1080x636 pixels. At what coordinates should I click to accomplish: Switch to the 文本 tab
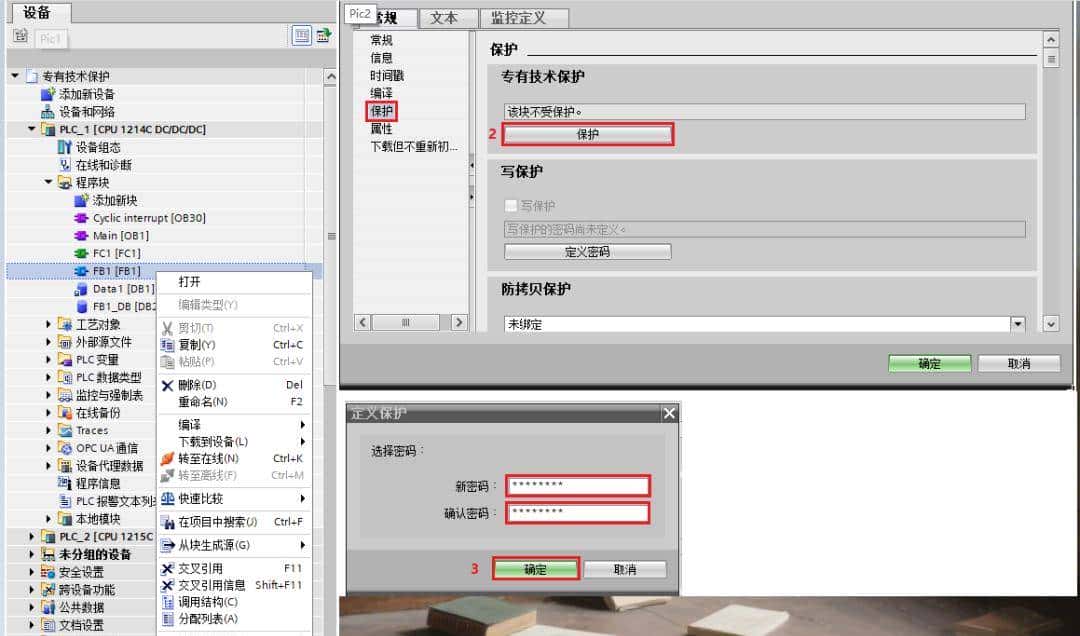click(x=447, y=17)
